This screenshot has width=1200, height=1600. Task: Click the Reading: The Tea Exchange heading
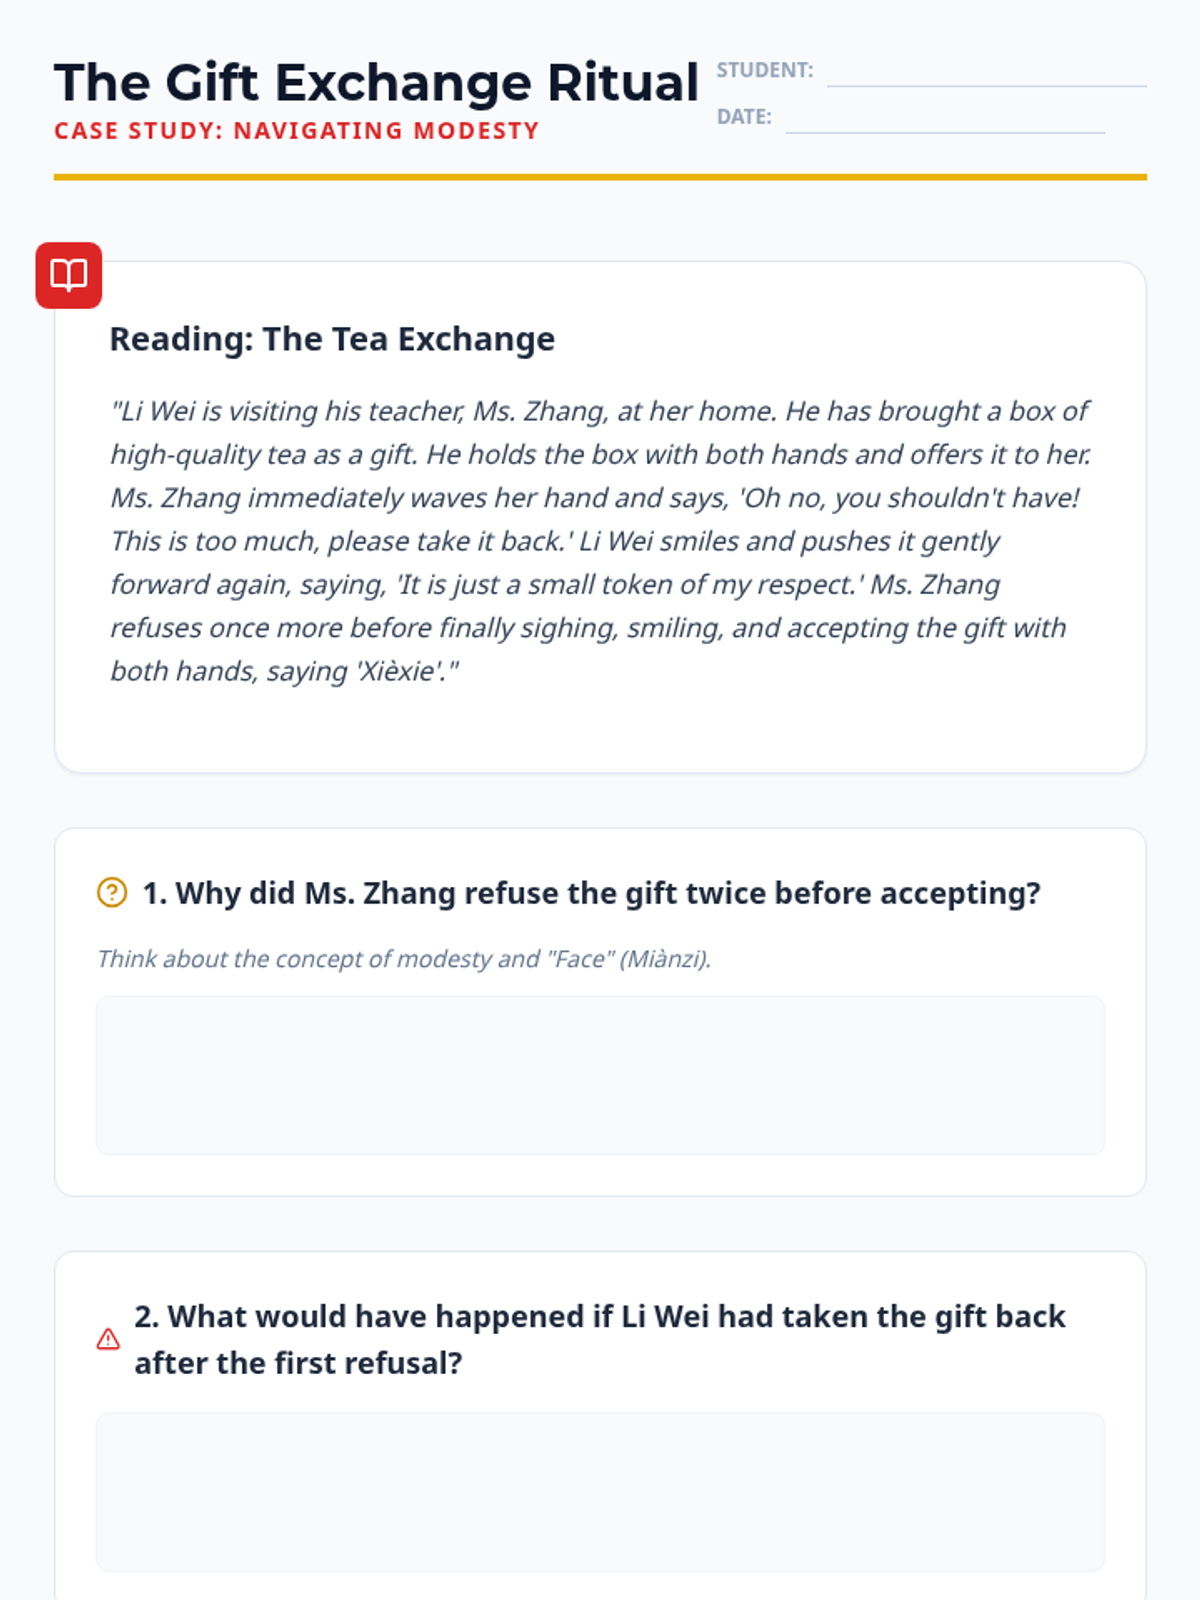(332, 339)
